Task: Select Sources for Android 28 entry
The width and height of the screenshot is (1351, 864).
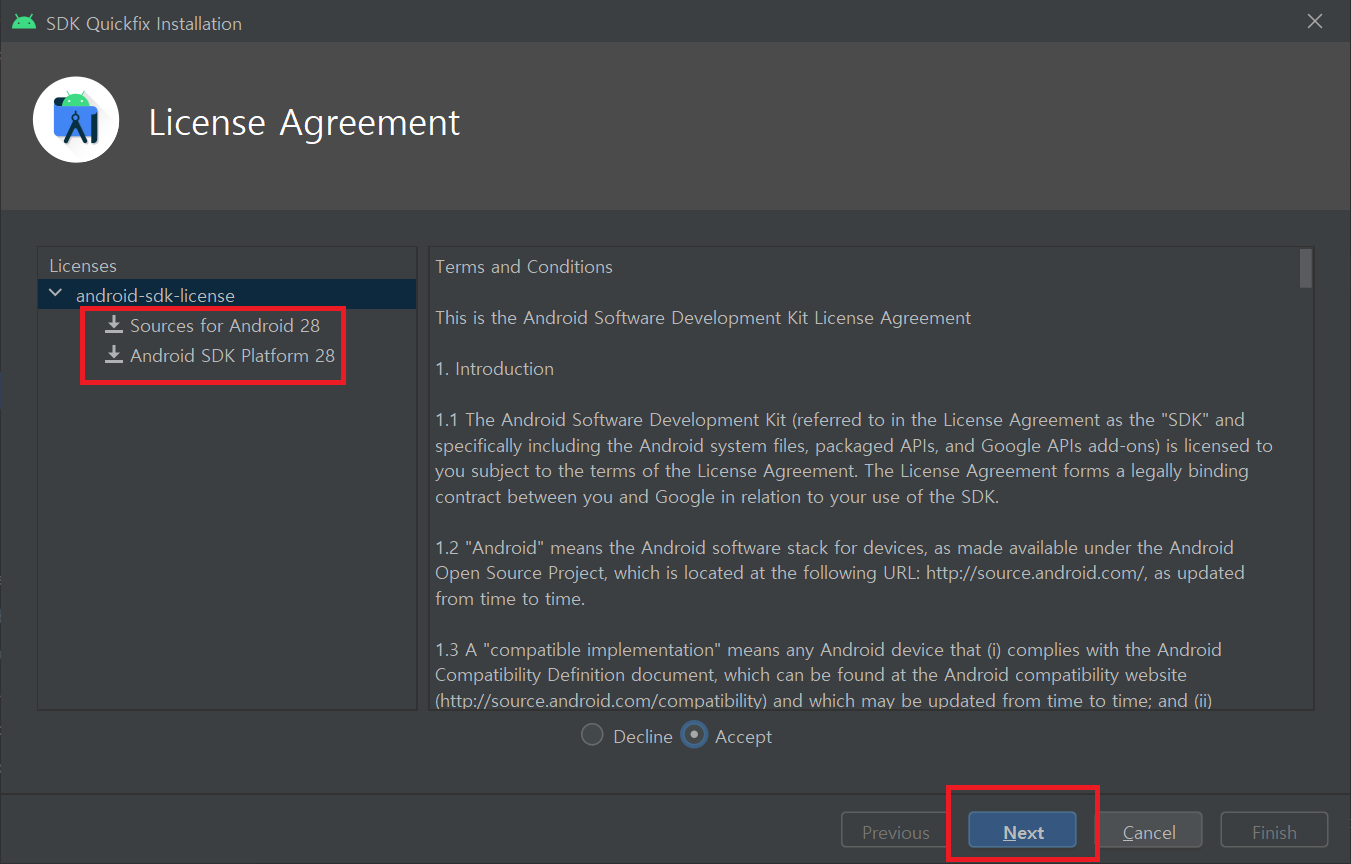Action: pos(225,325)
